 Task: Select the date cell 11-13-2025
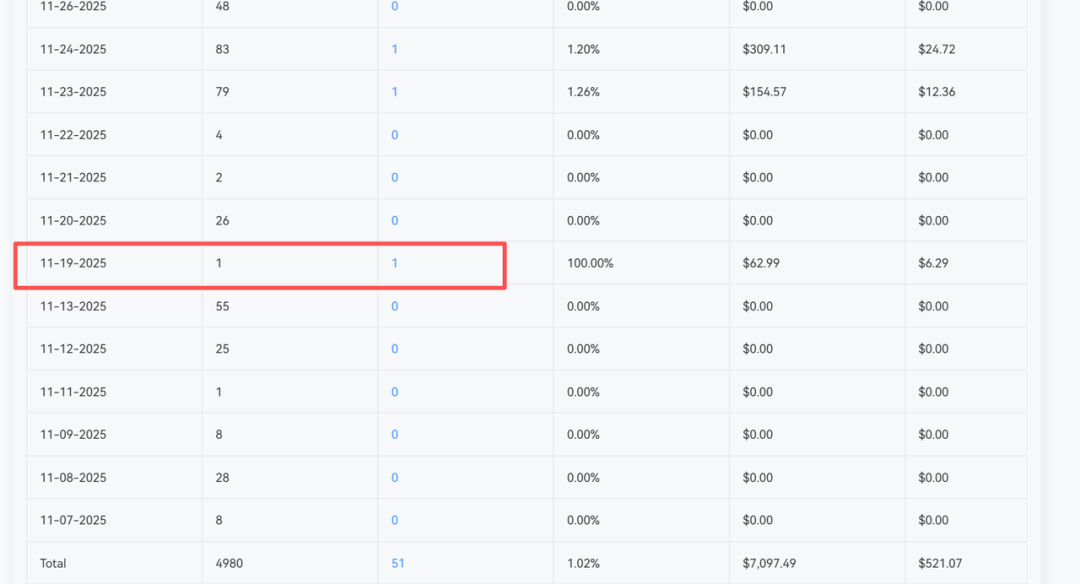coord(73,306)
